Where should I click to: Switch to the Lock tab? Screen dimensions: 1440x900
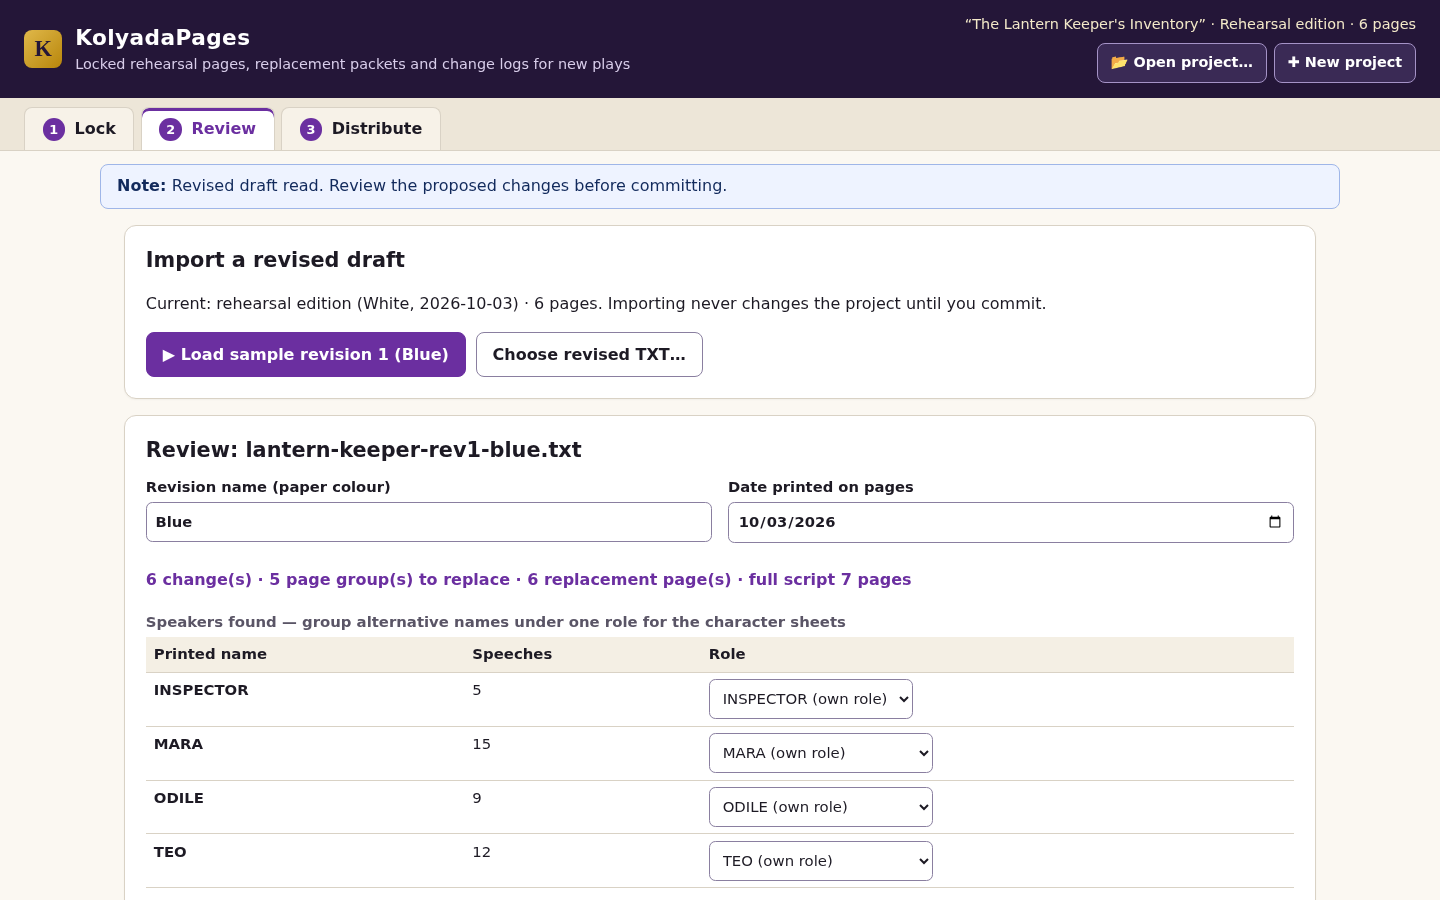(x=79, y=129)
